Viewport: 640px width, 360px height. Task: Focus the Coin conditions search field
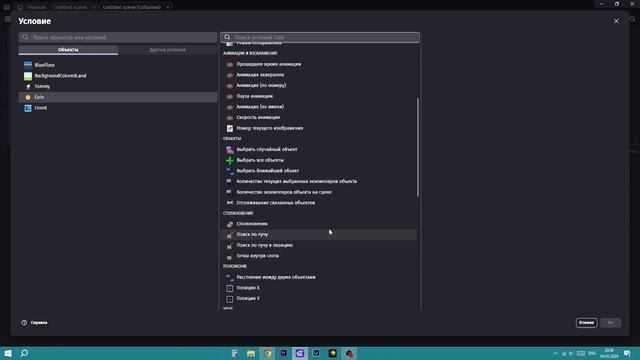[x=320, y=37]
